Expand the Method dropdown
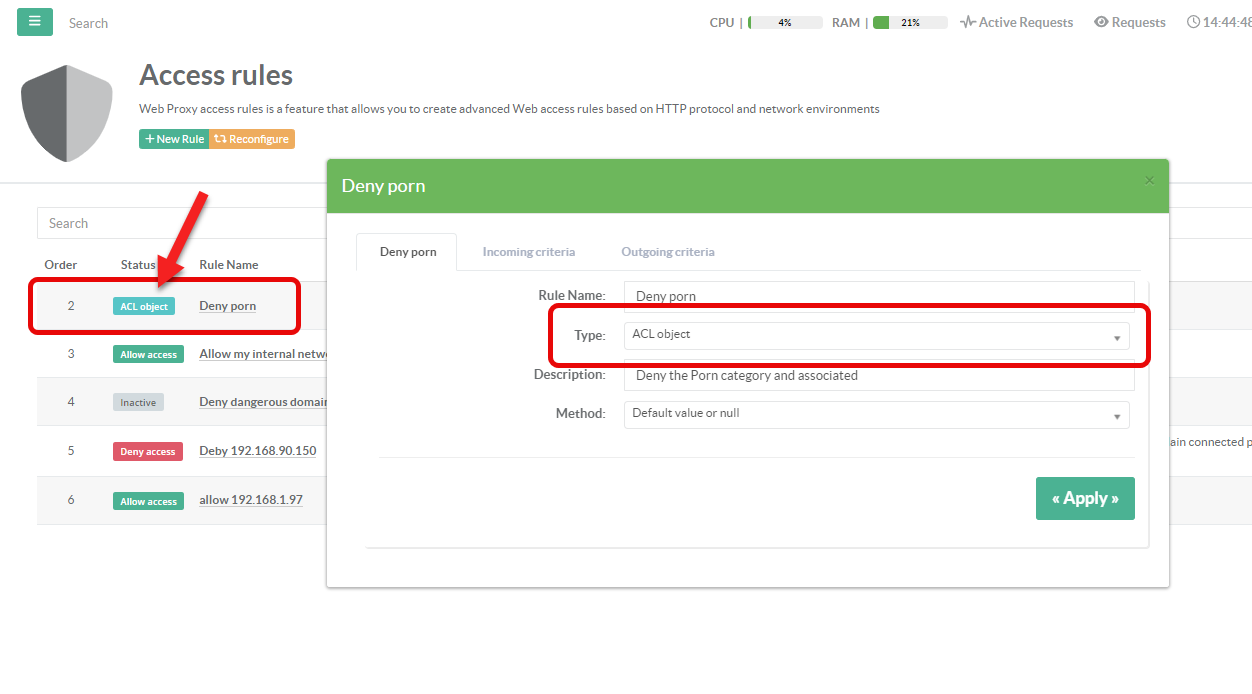The image size is (1252, 694). [x=876, y=414]
